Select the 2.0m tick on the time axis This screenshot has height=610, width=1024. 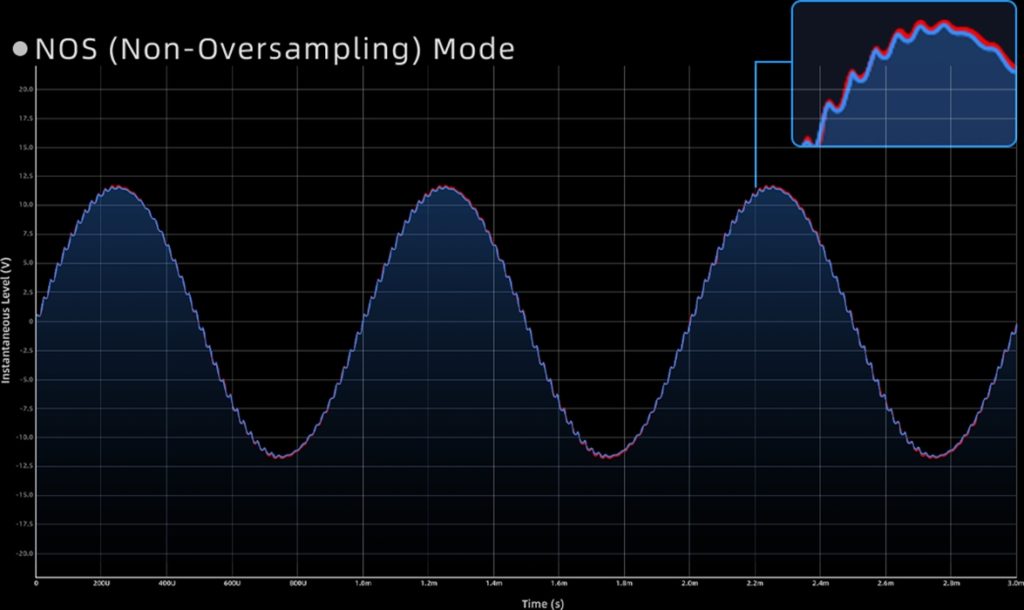tap(689, 582)
